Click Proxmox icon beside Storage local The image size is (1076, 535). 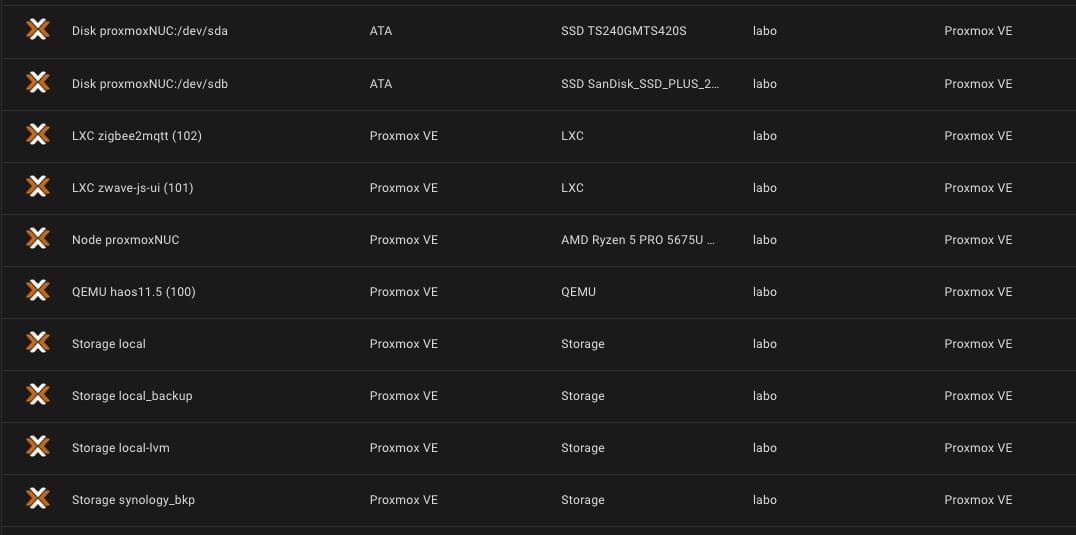[38, 343]
